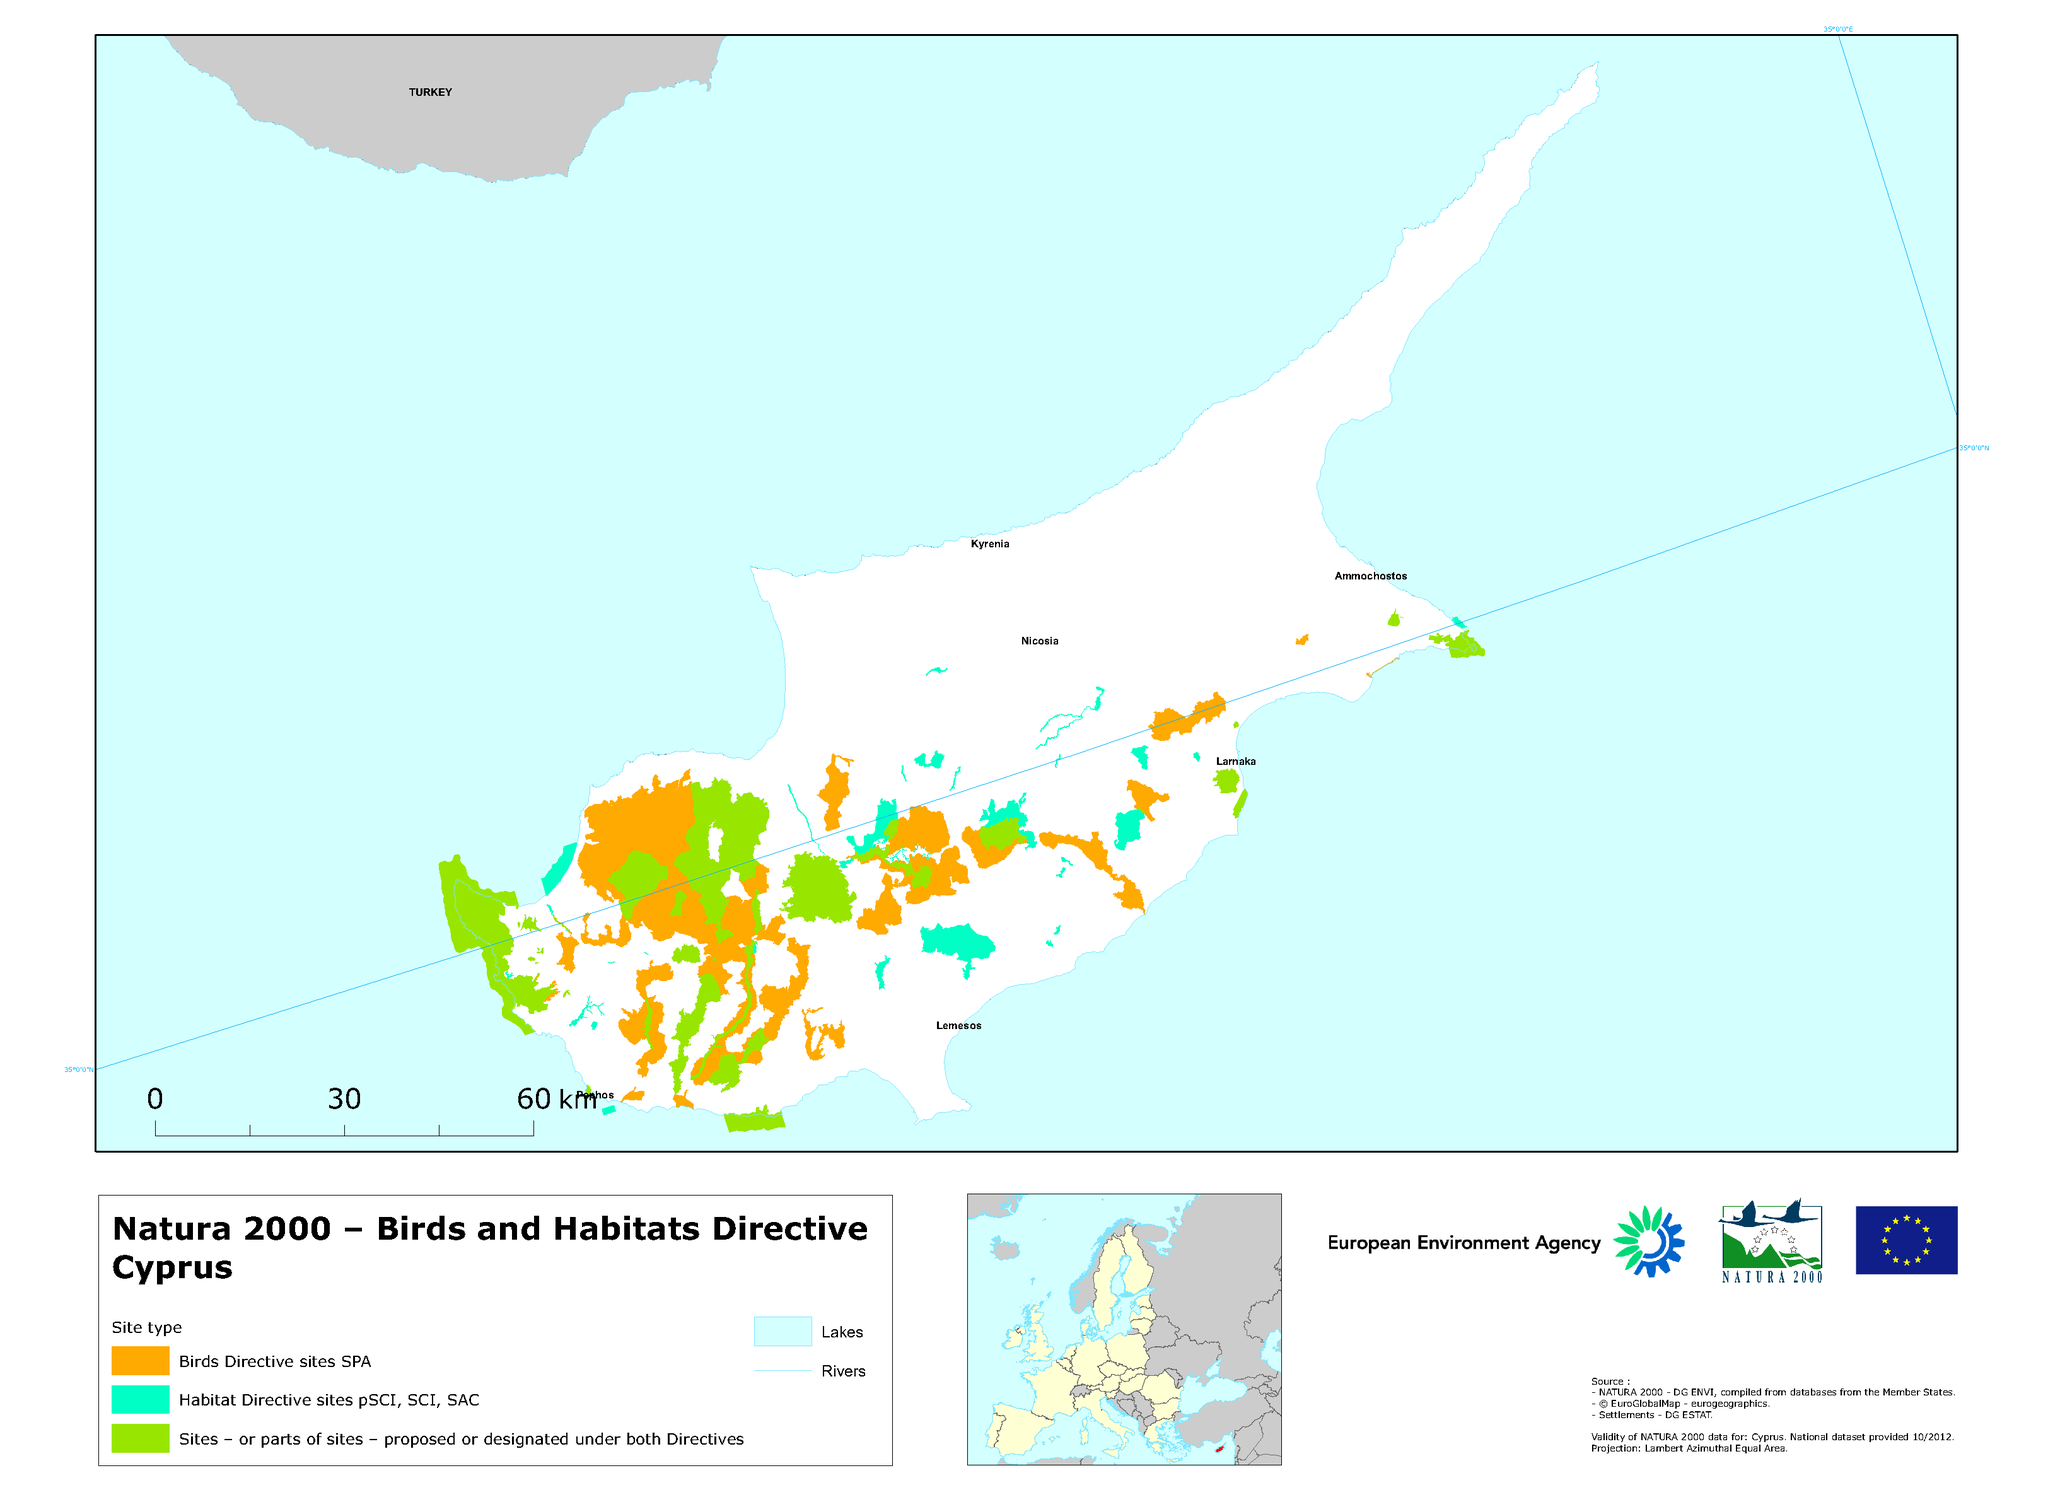Click the Europe inset locator map
Image resolution: width=2048 pixels, height=1490 pixels.
click(x=1123, y=1329)
